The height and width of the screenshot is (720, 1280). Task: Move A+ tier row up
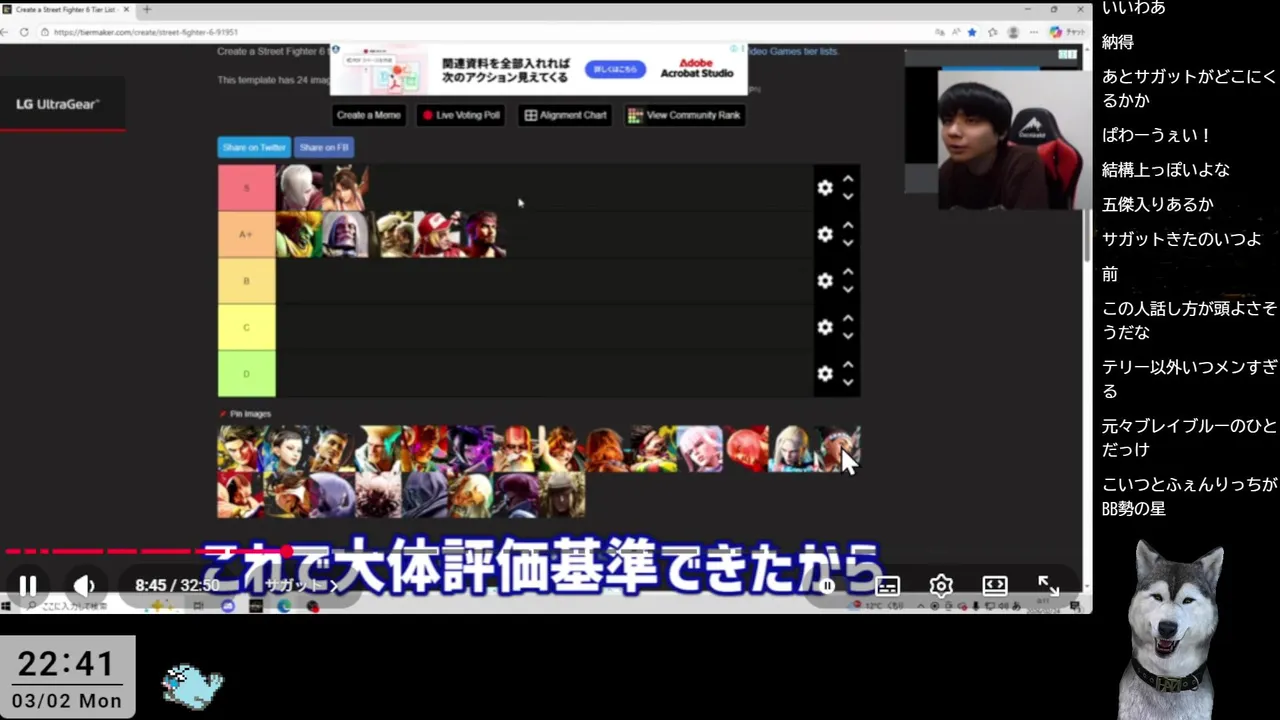coord(848,225)
